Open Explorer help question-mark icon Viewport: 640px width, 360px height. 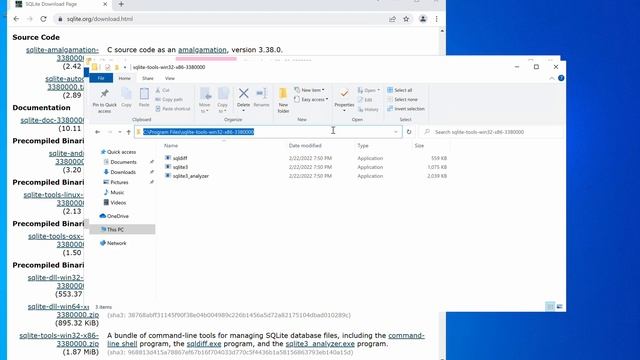[561, 78]
